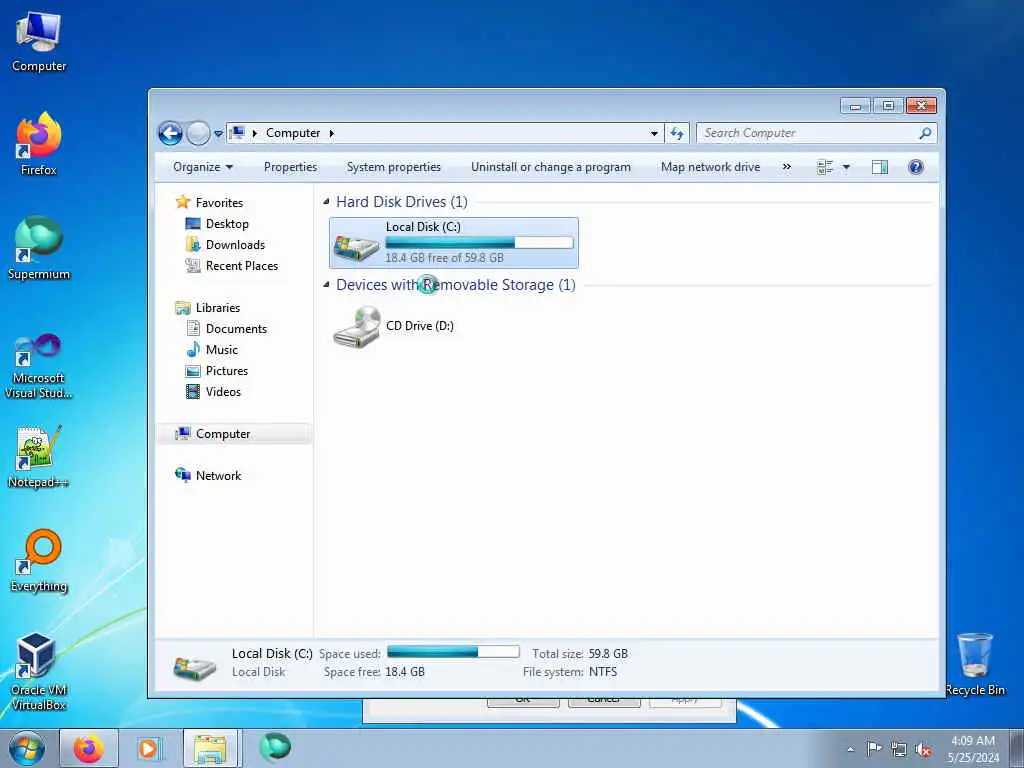Open the Oracle VM VirtualBox shortcut
The width and height of the screenshot is (1024, 768).
coord(39,671)
